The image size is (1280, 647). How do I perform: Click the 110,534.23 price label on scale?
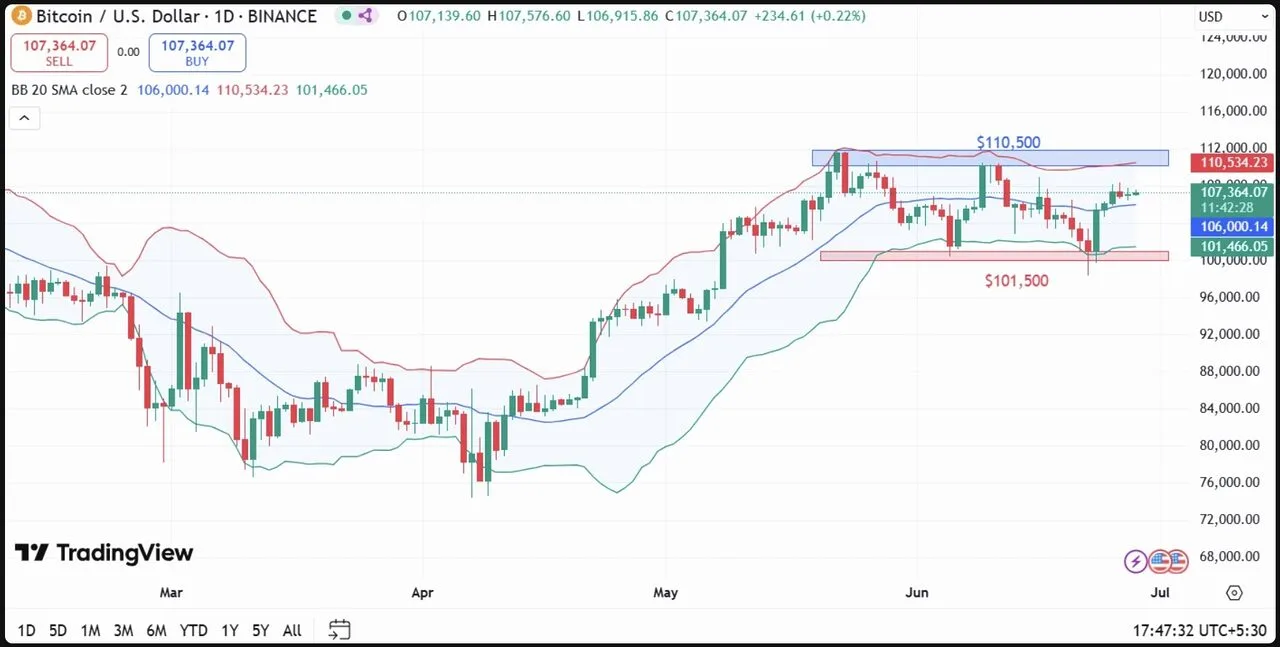point(1232,162)
